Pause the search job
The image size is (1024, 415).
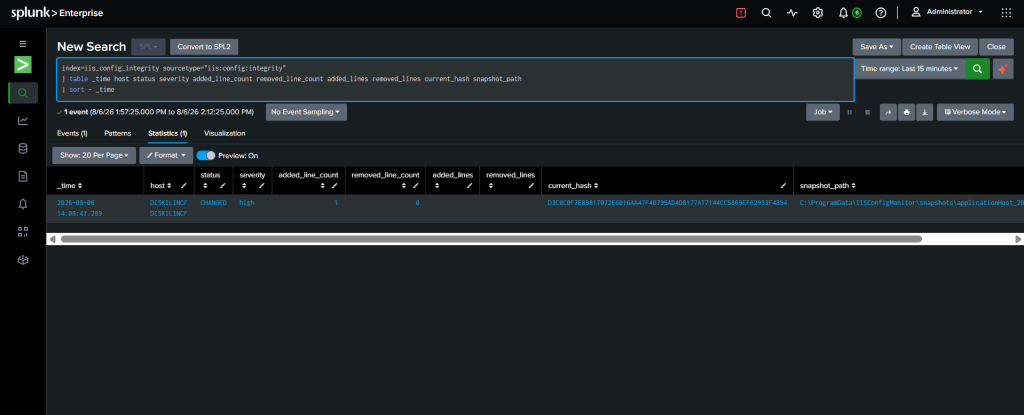click(x=850, y=112)
